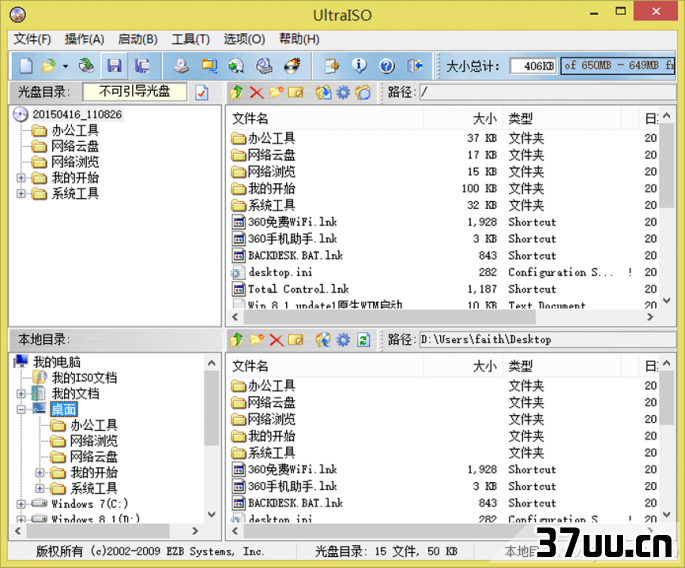Expand 系统工具 under 桌面 in local tree
This screenshot has height=568, width=685.
tap(40, 488)
